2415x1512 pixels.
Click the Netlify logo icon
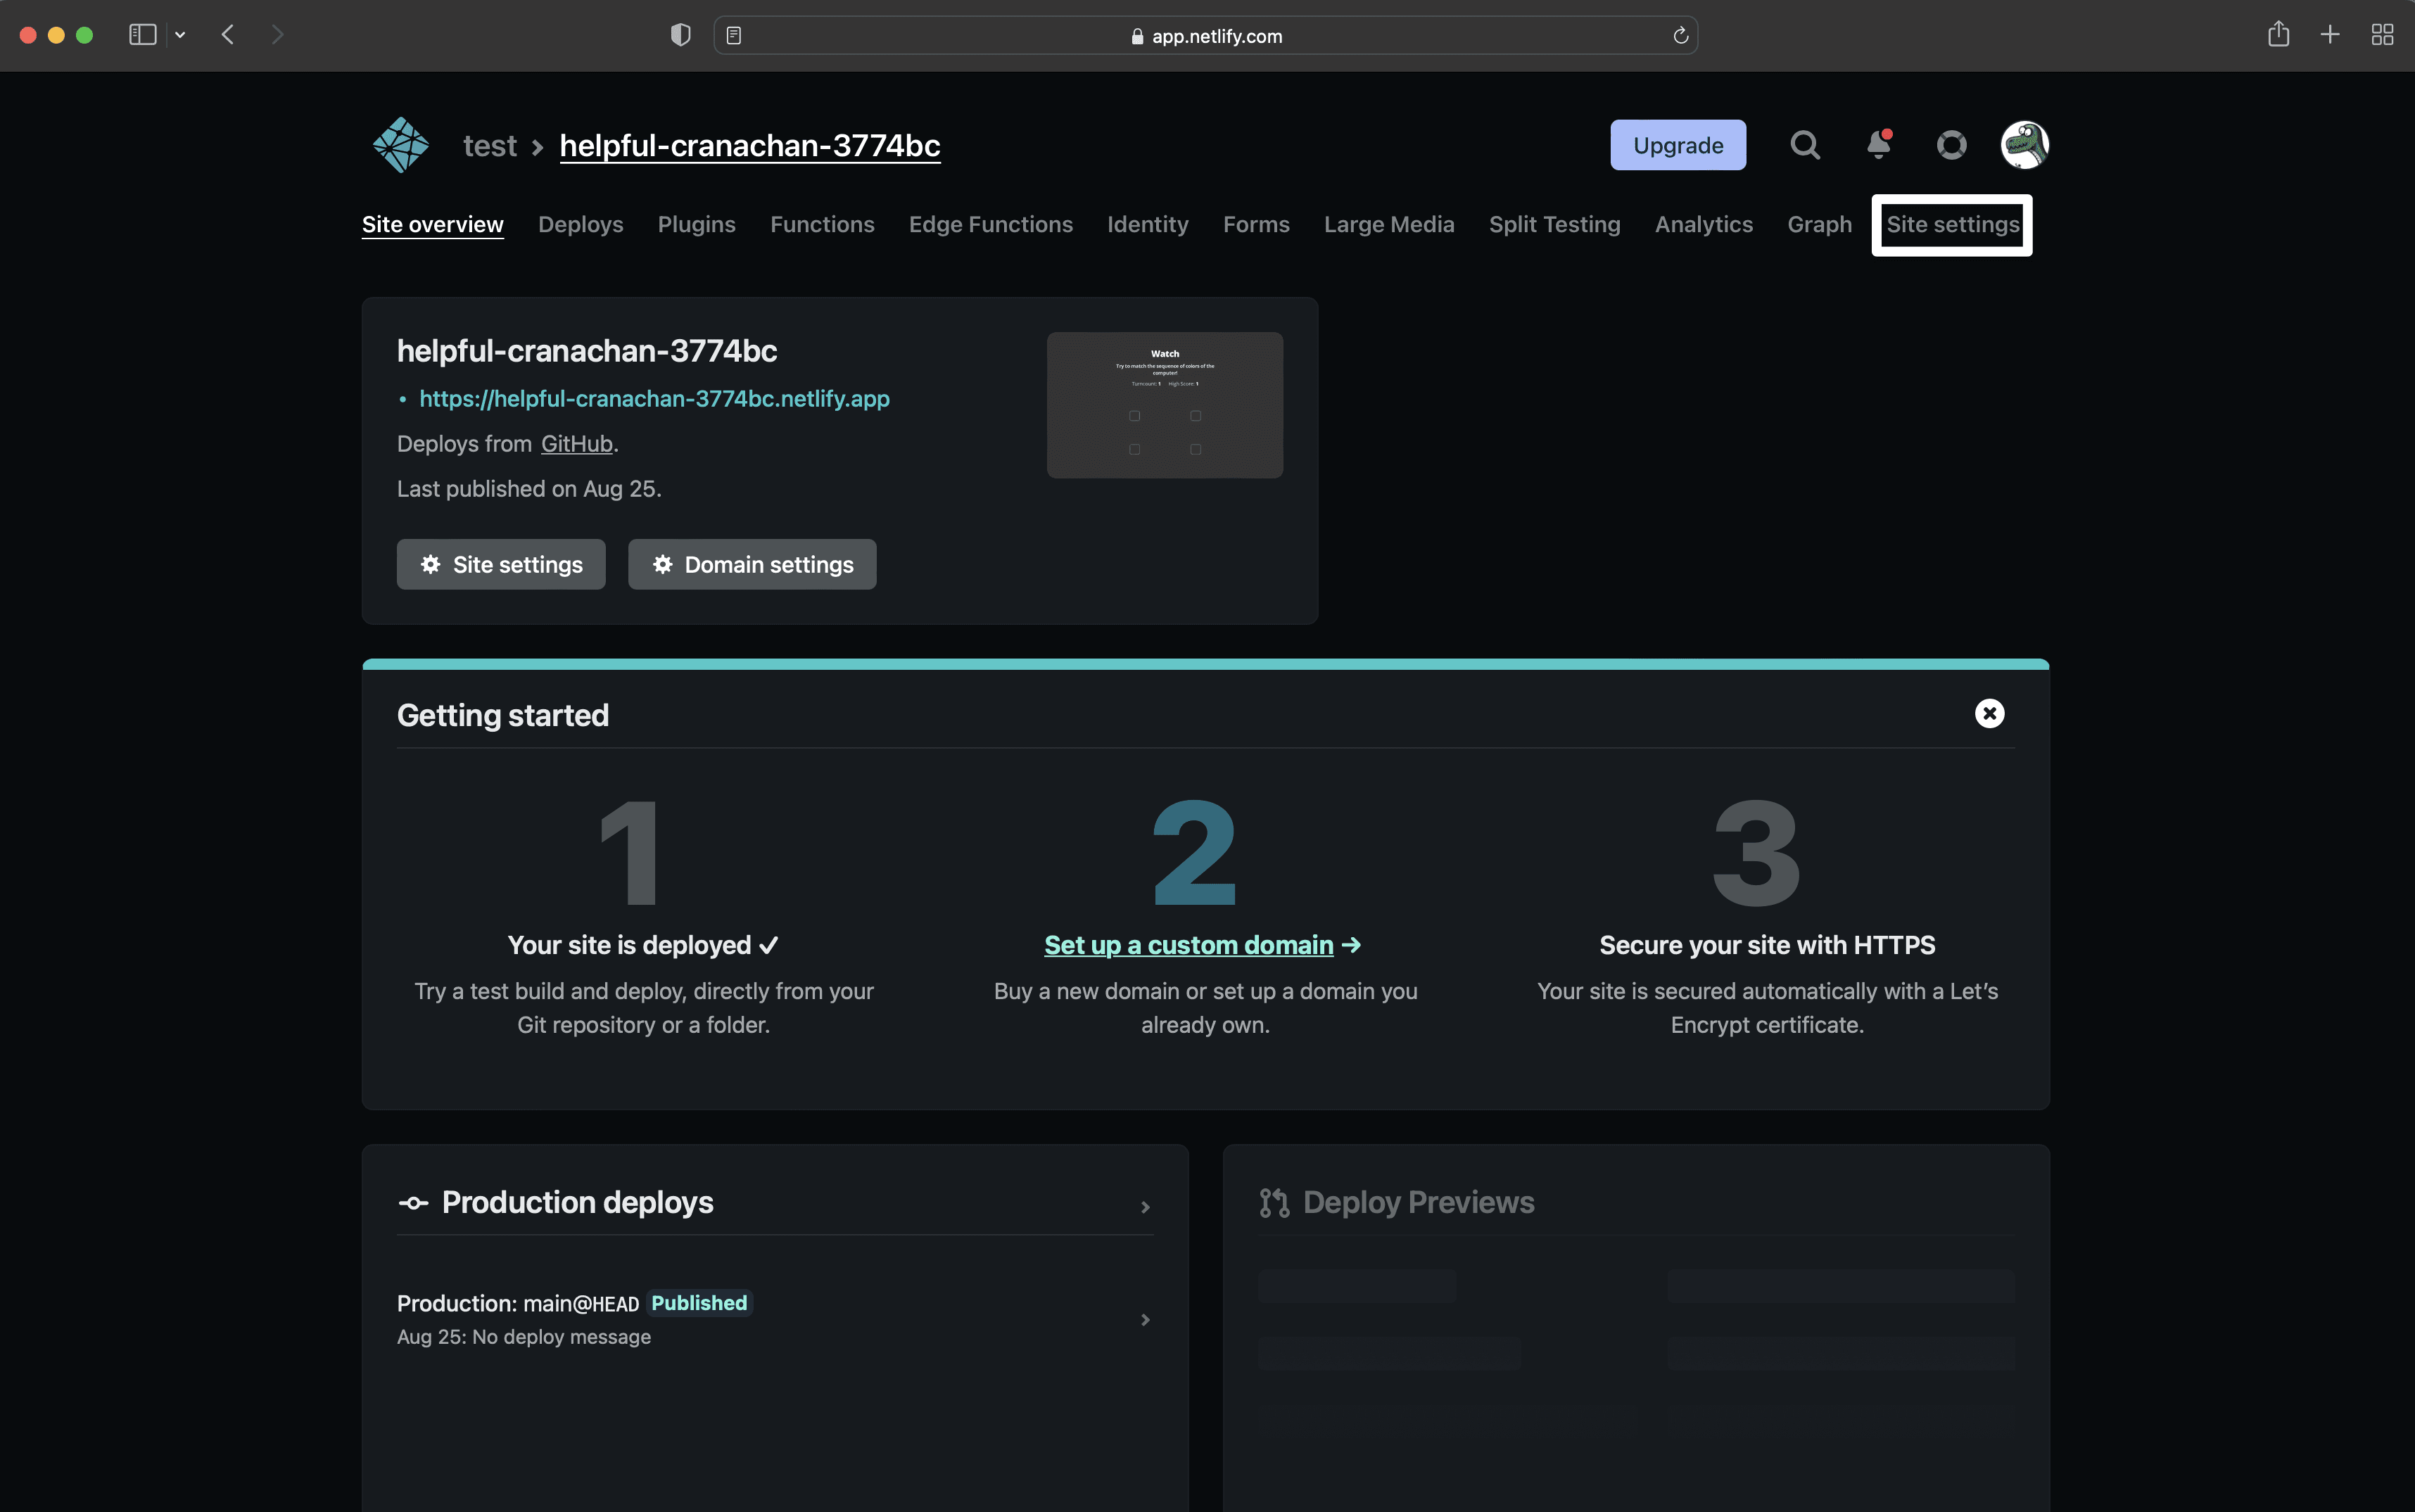(x=400, y=144)
